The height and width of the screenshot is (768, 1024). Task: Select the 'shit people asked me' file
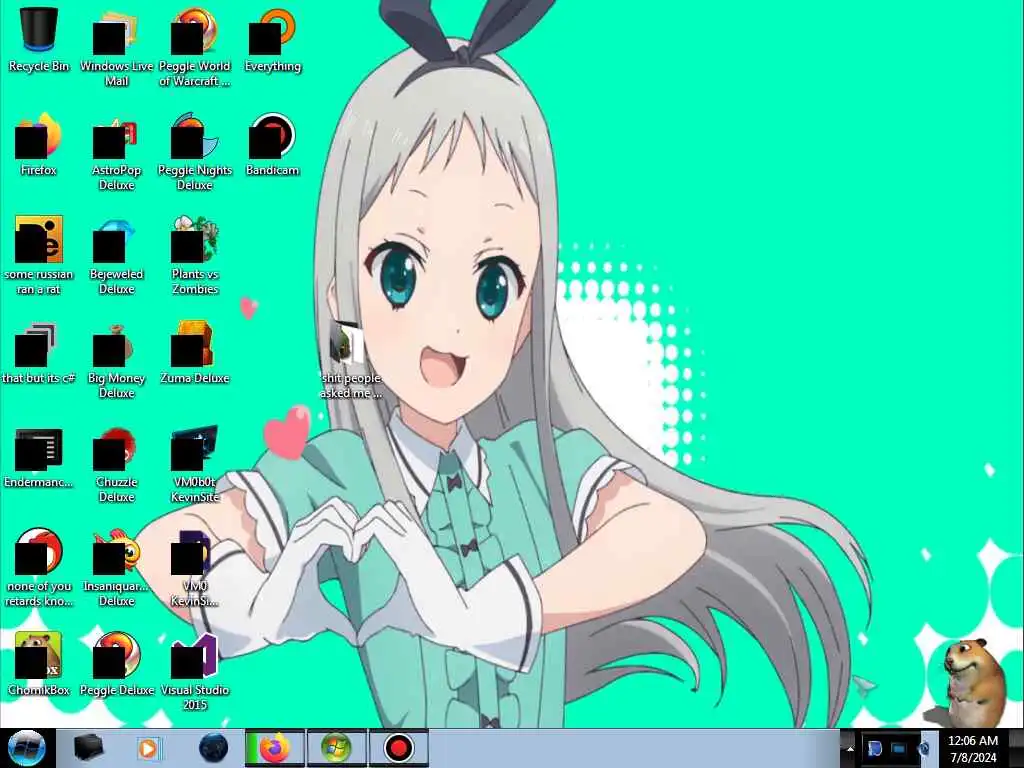[x=351, y=360]
